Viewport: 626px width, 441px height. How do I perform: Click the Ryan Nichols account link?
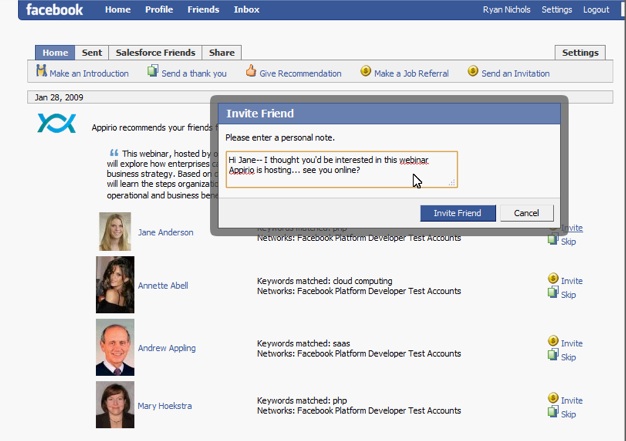coord(506,10)
